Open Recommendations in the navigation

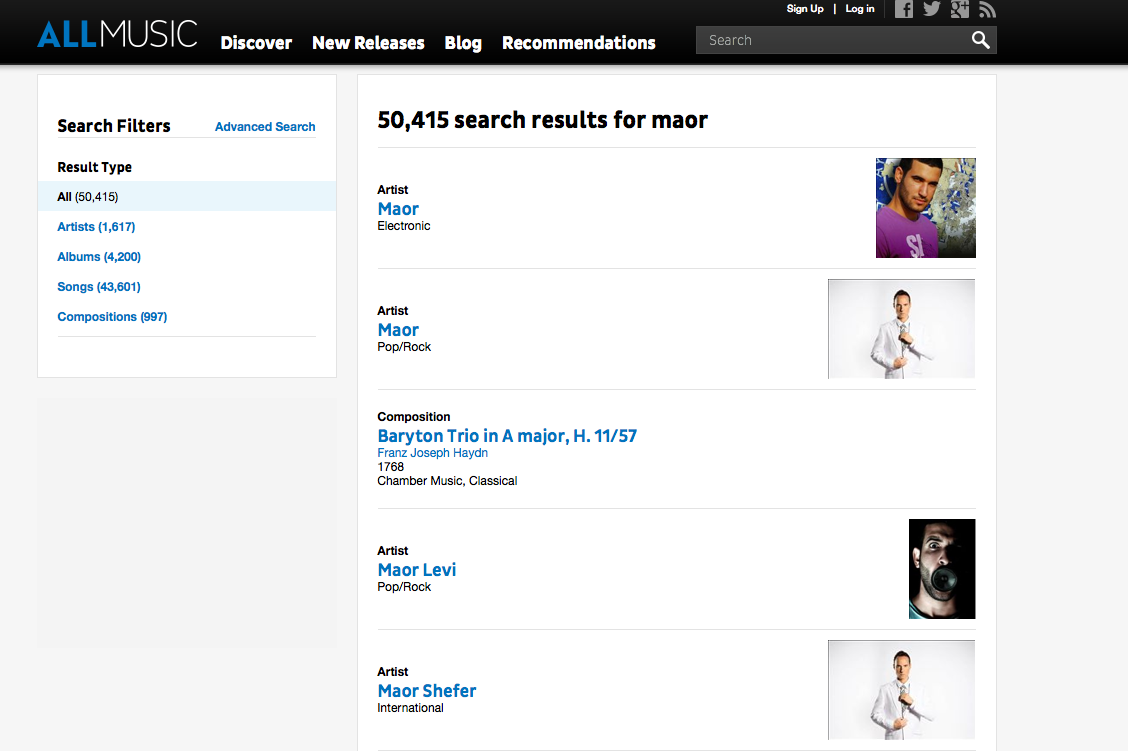pyautogui.click(x=579, y=43)
